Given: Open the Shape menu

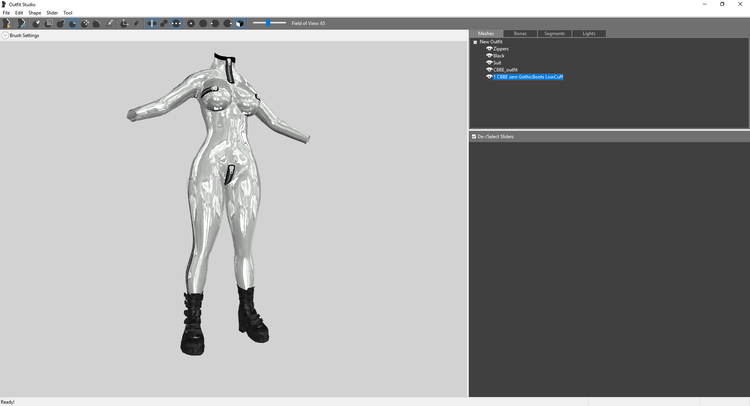Looking at the screenshot, I should pos(34,13).
